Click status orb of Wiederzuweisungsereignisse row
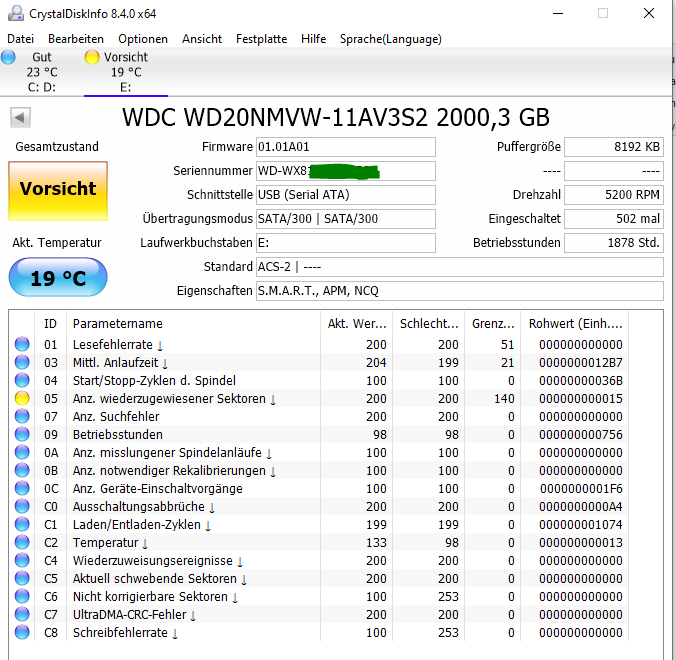The height and width of the screenshot is (660, 676). pyautogui.click(x=22, y=560)
